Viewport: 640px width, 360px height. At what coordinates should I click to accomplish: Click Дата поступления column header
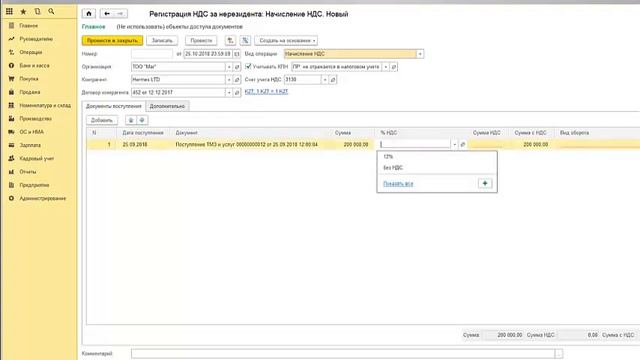[x=143, y=133]
